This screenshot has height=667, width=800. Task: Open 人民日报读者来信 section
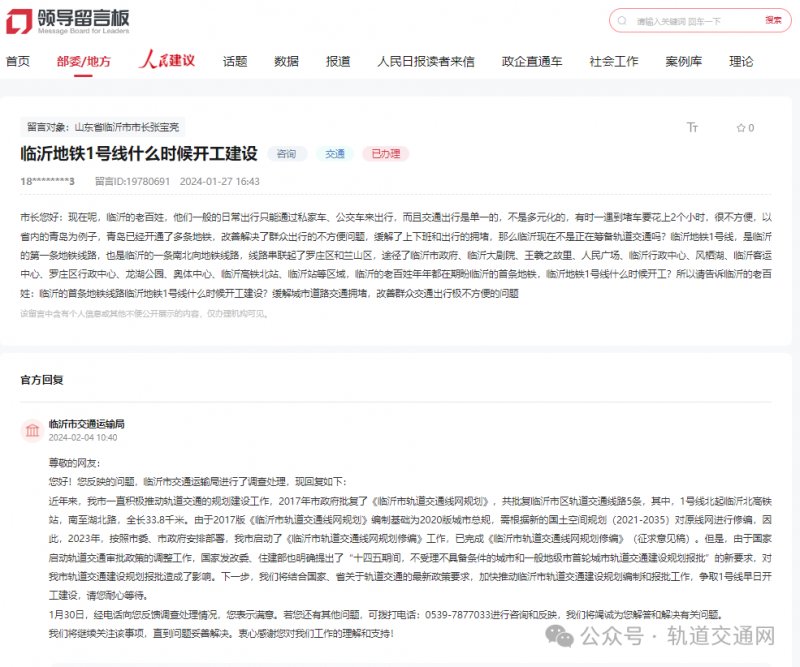(425, 61)
